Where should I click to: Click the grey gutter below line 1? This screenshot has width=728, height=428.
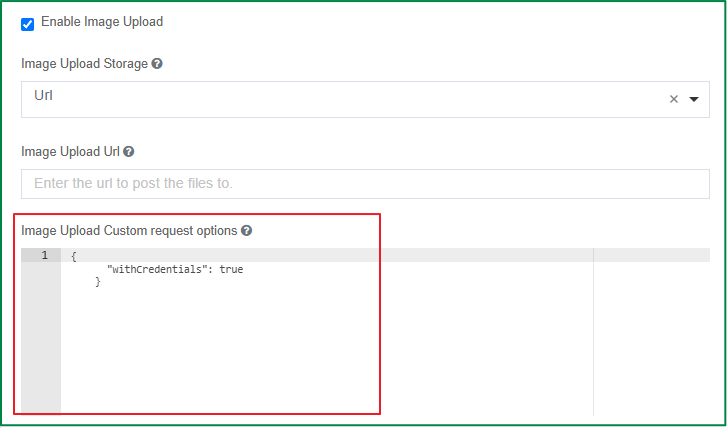click(x=41, y=337)
